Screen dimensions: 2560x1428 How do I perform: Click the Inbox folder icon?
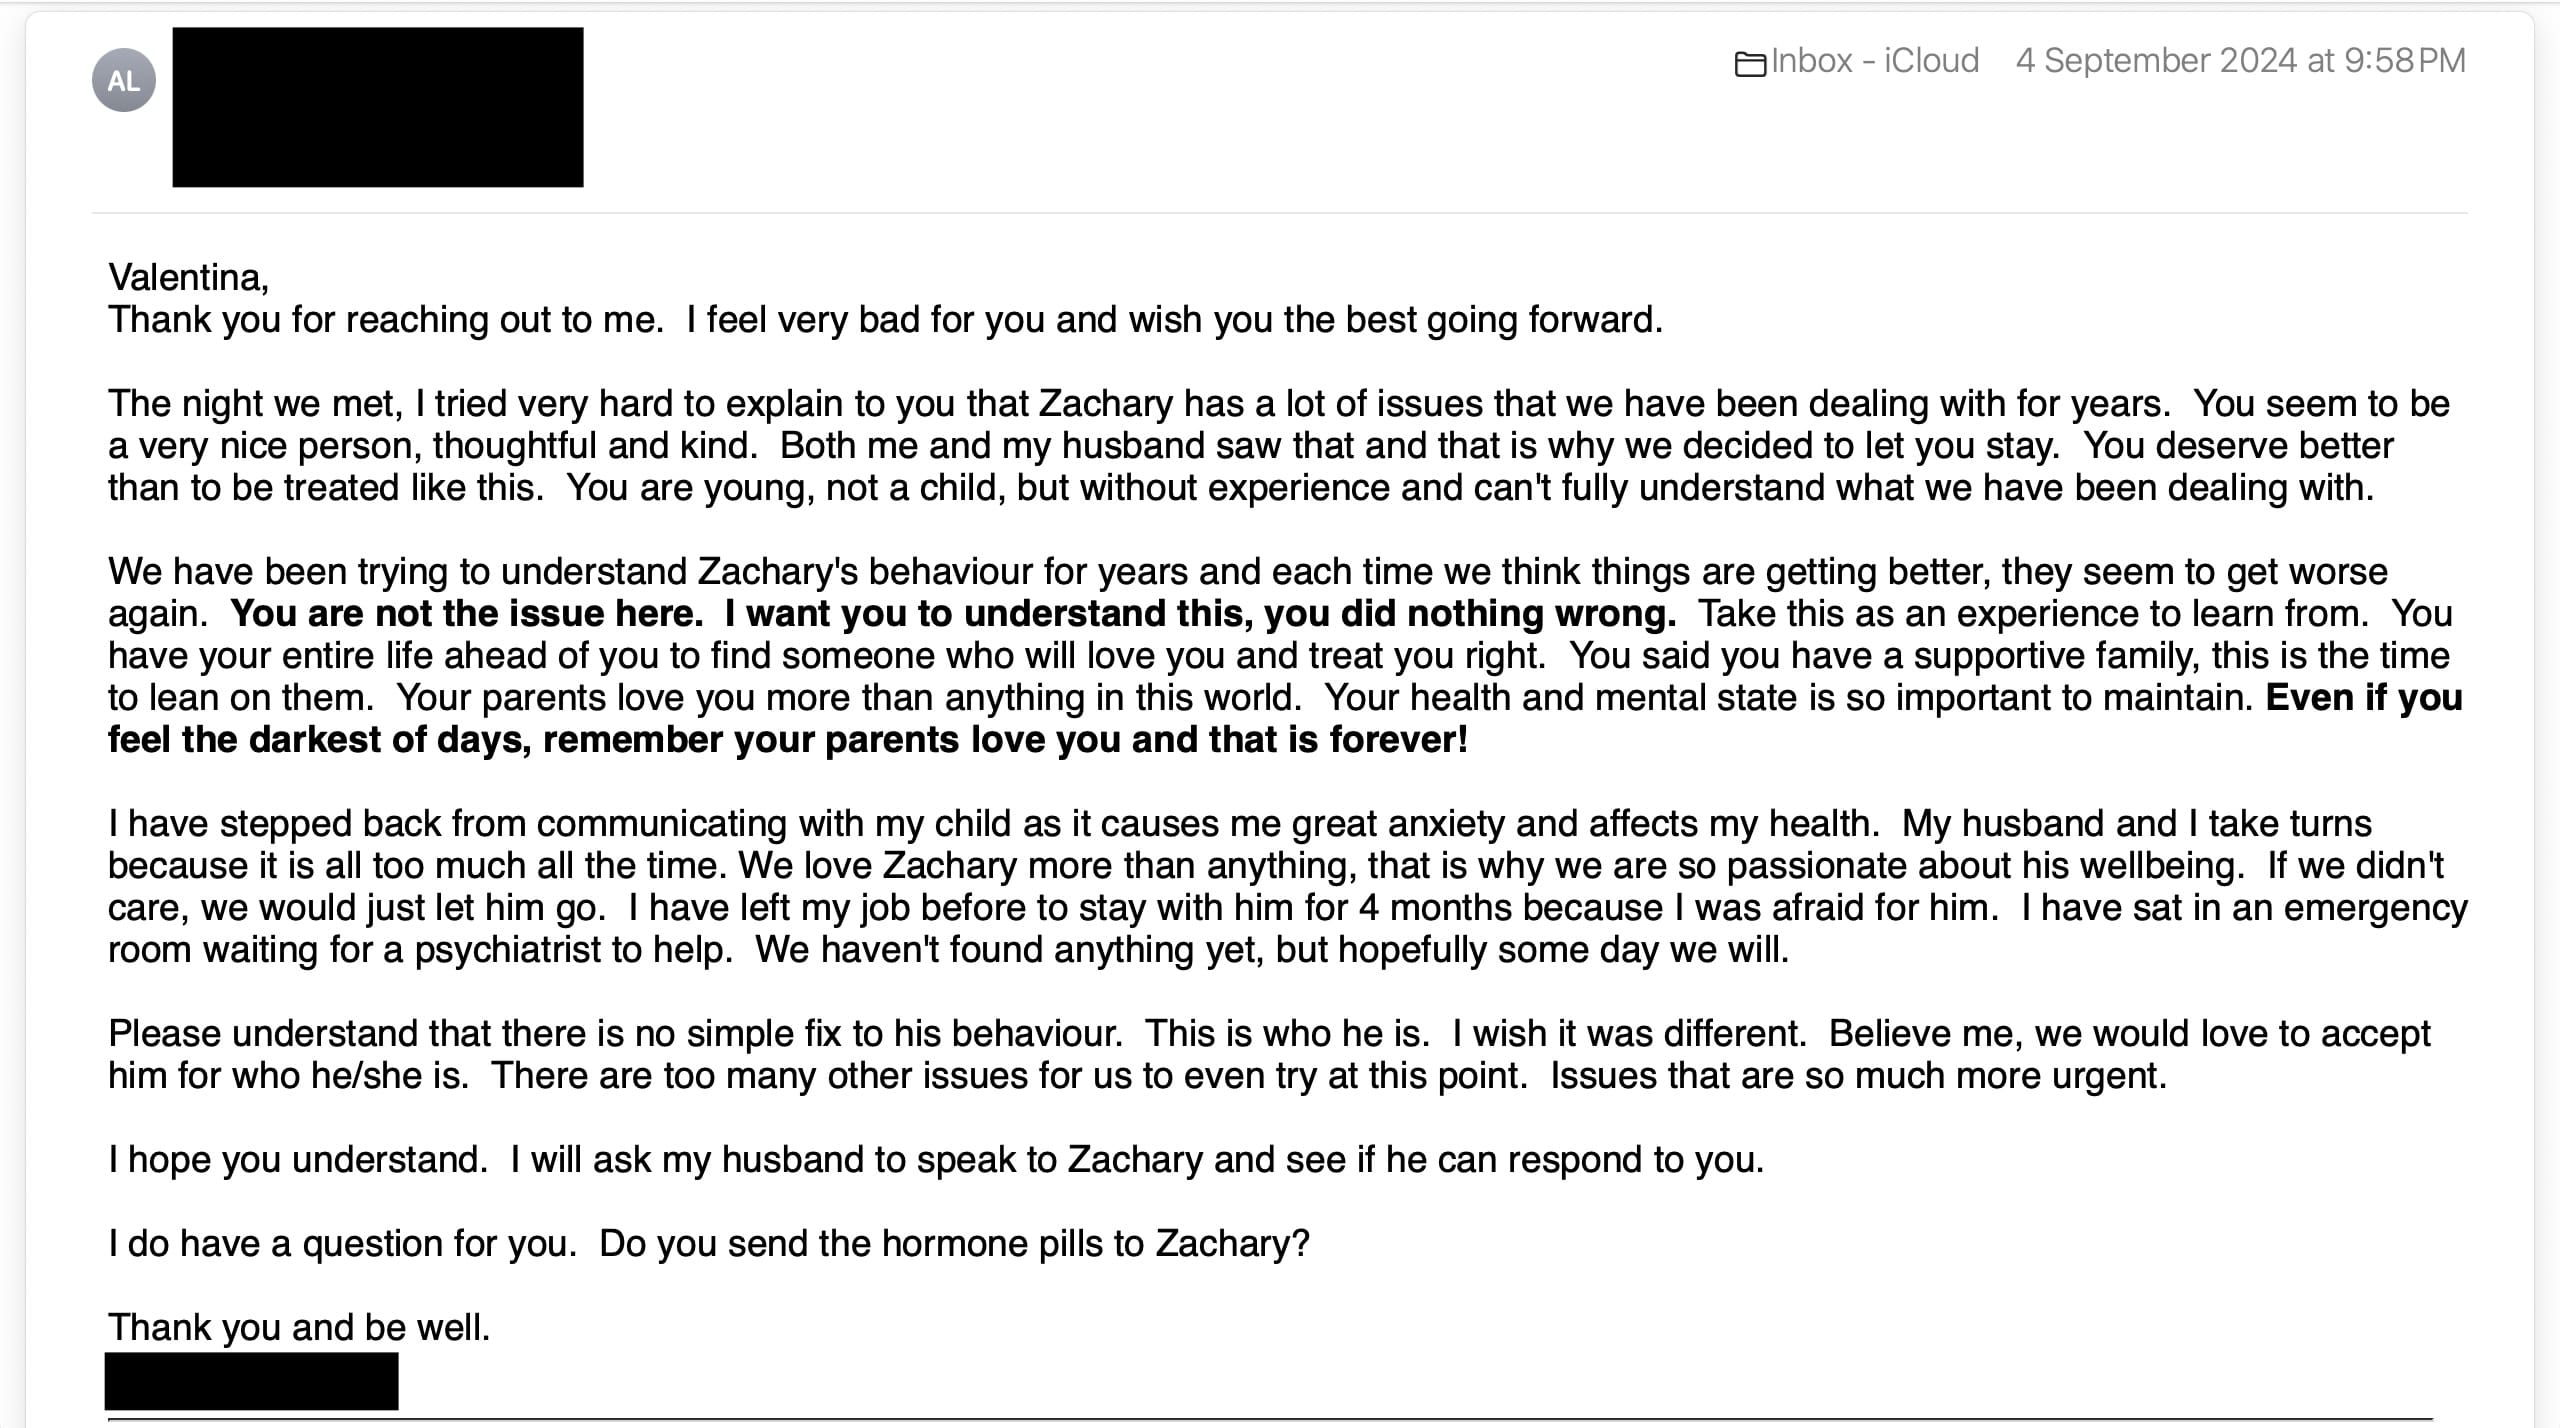(x=1750, y=64)
